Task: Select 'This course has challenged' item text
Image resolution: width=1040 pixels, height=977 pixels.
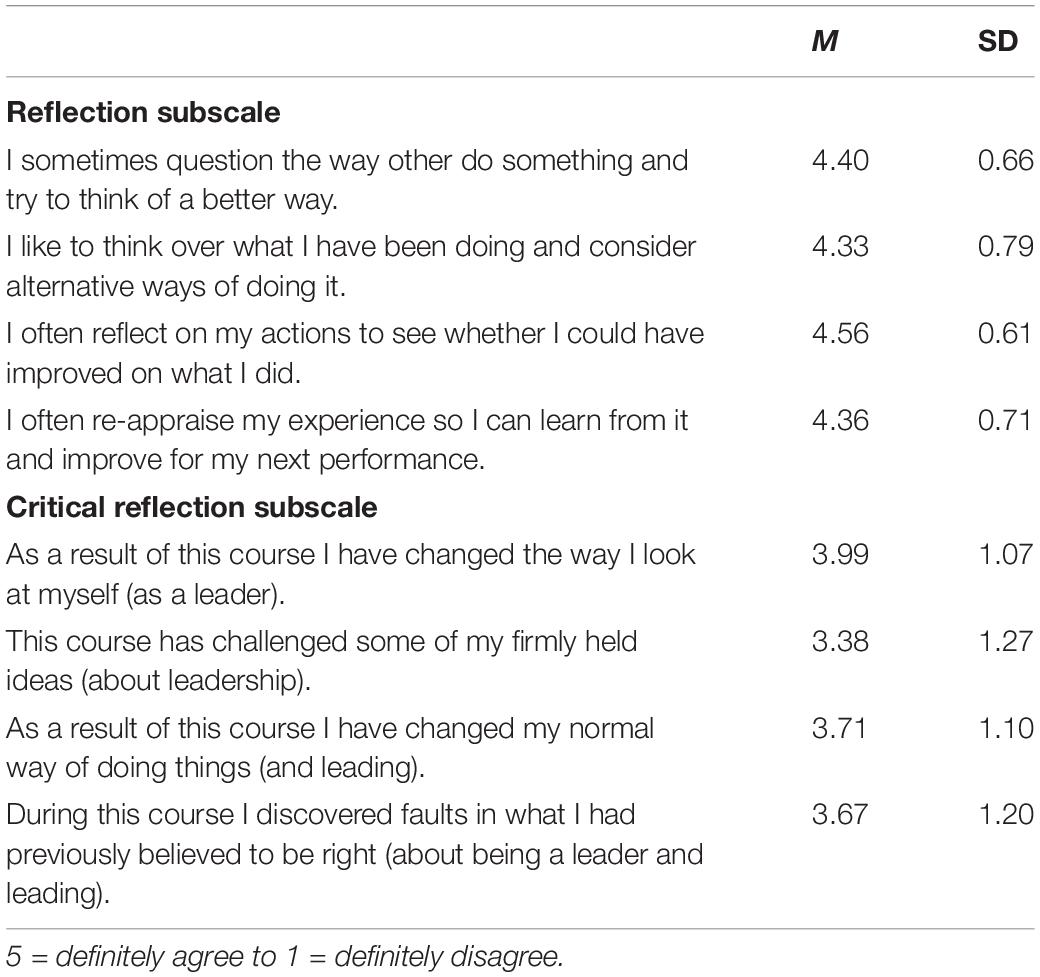Action: [x=322, y=661]
